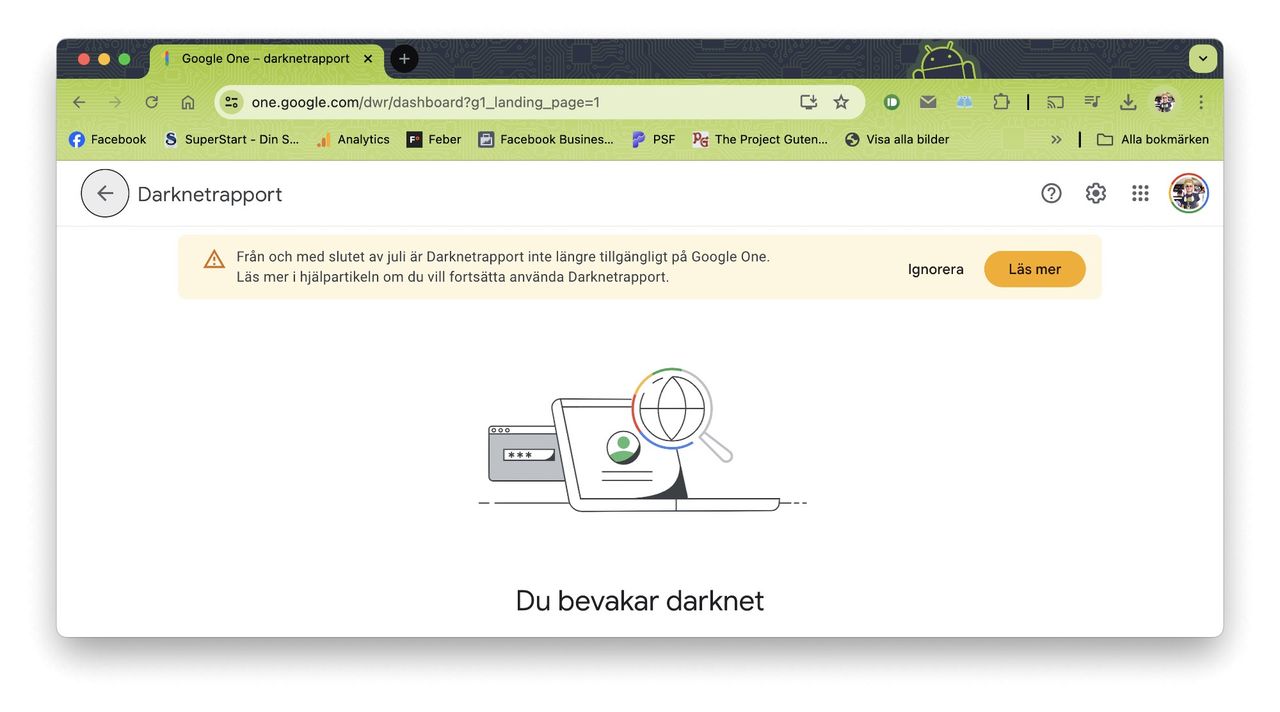Open the Darknetrapport help icon
Image resolution: width=1280 pixels, height=712 pixels.
(x=1051, y=193)
